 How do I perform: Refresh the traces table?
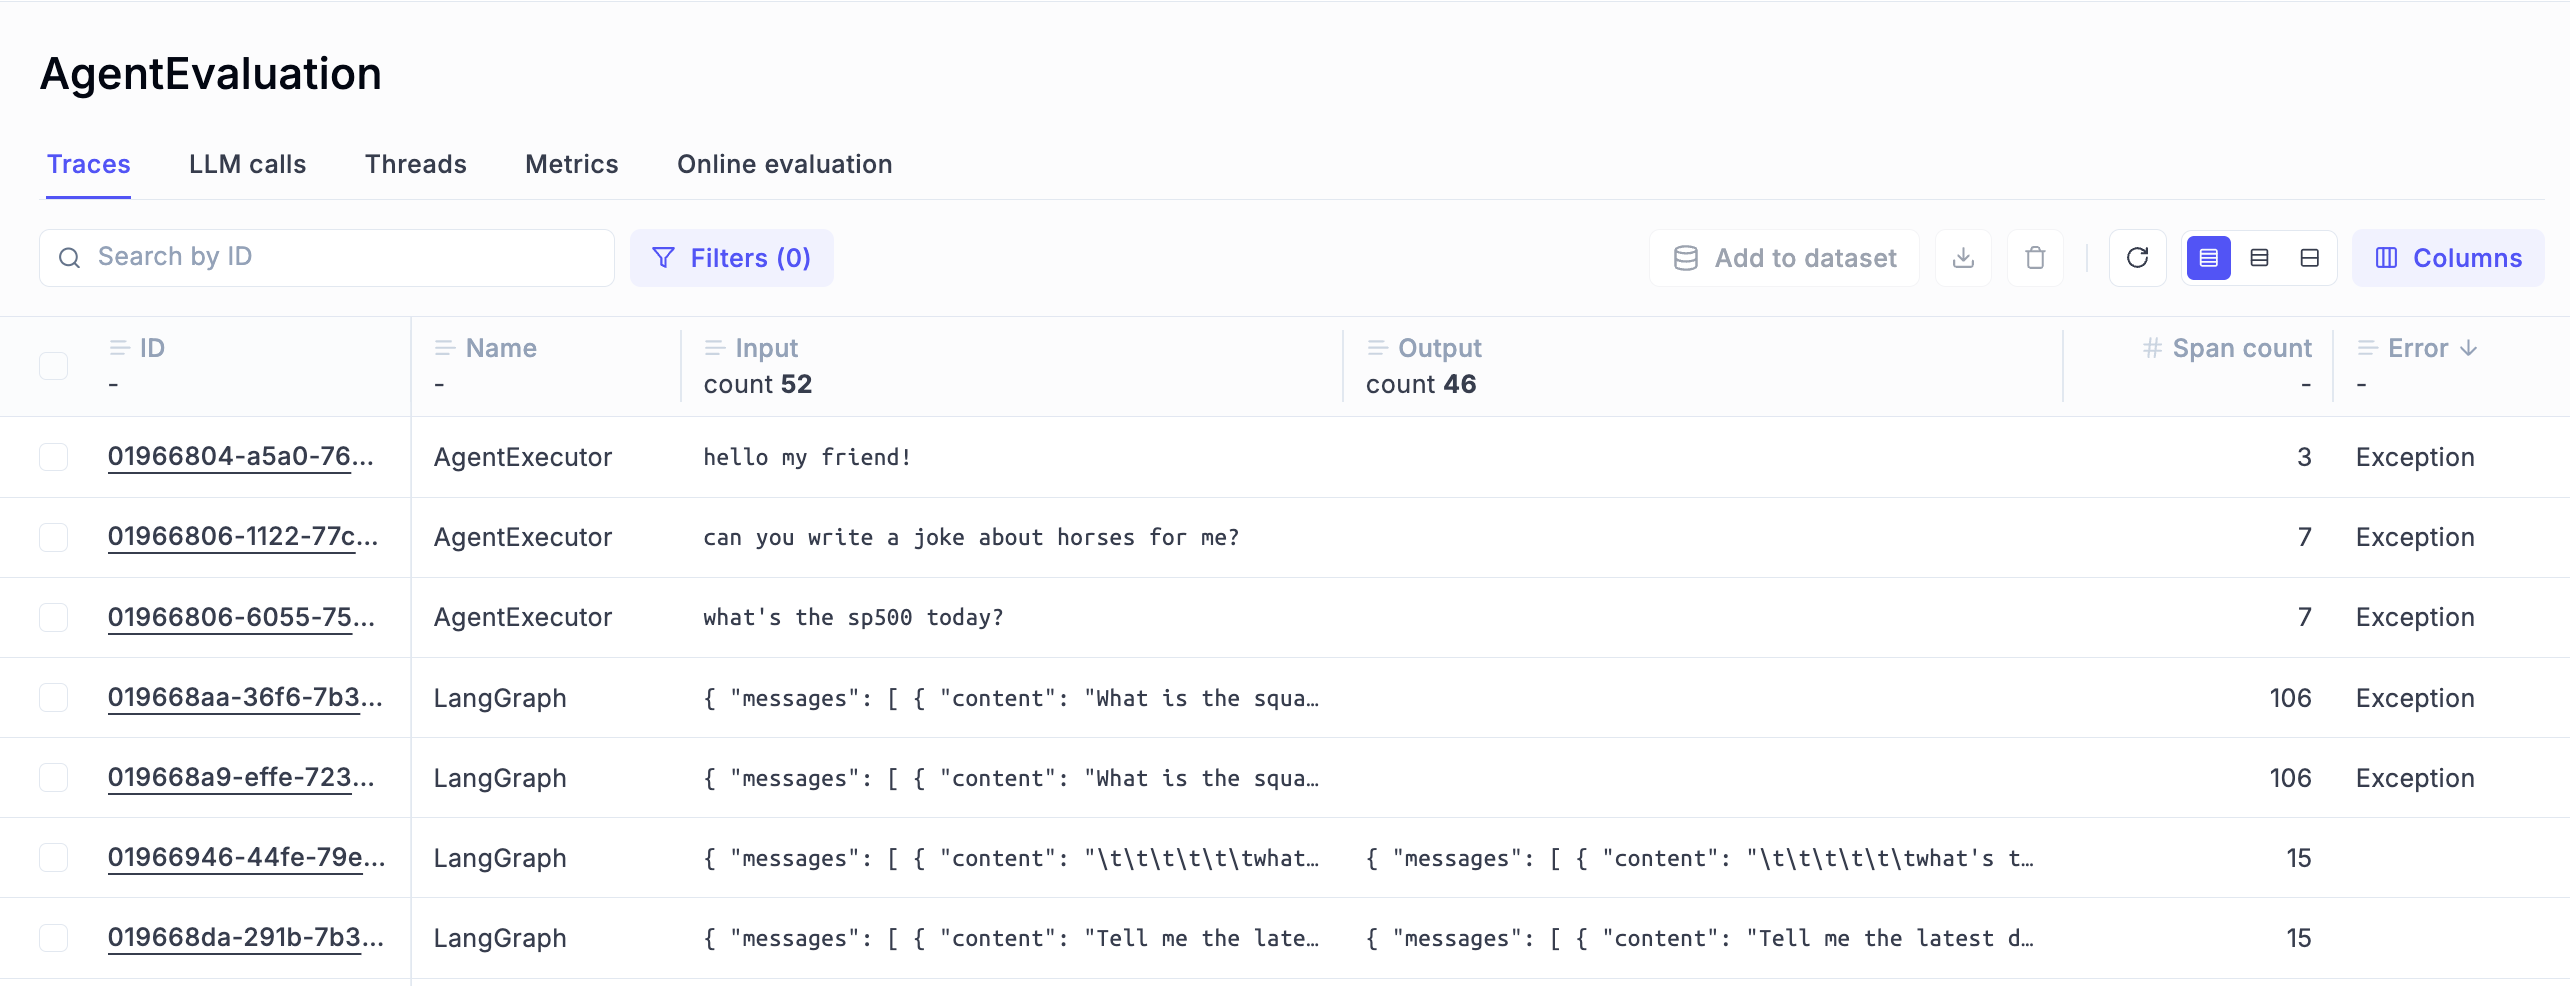[2137, 257]
